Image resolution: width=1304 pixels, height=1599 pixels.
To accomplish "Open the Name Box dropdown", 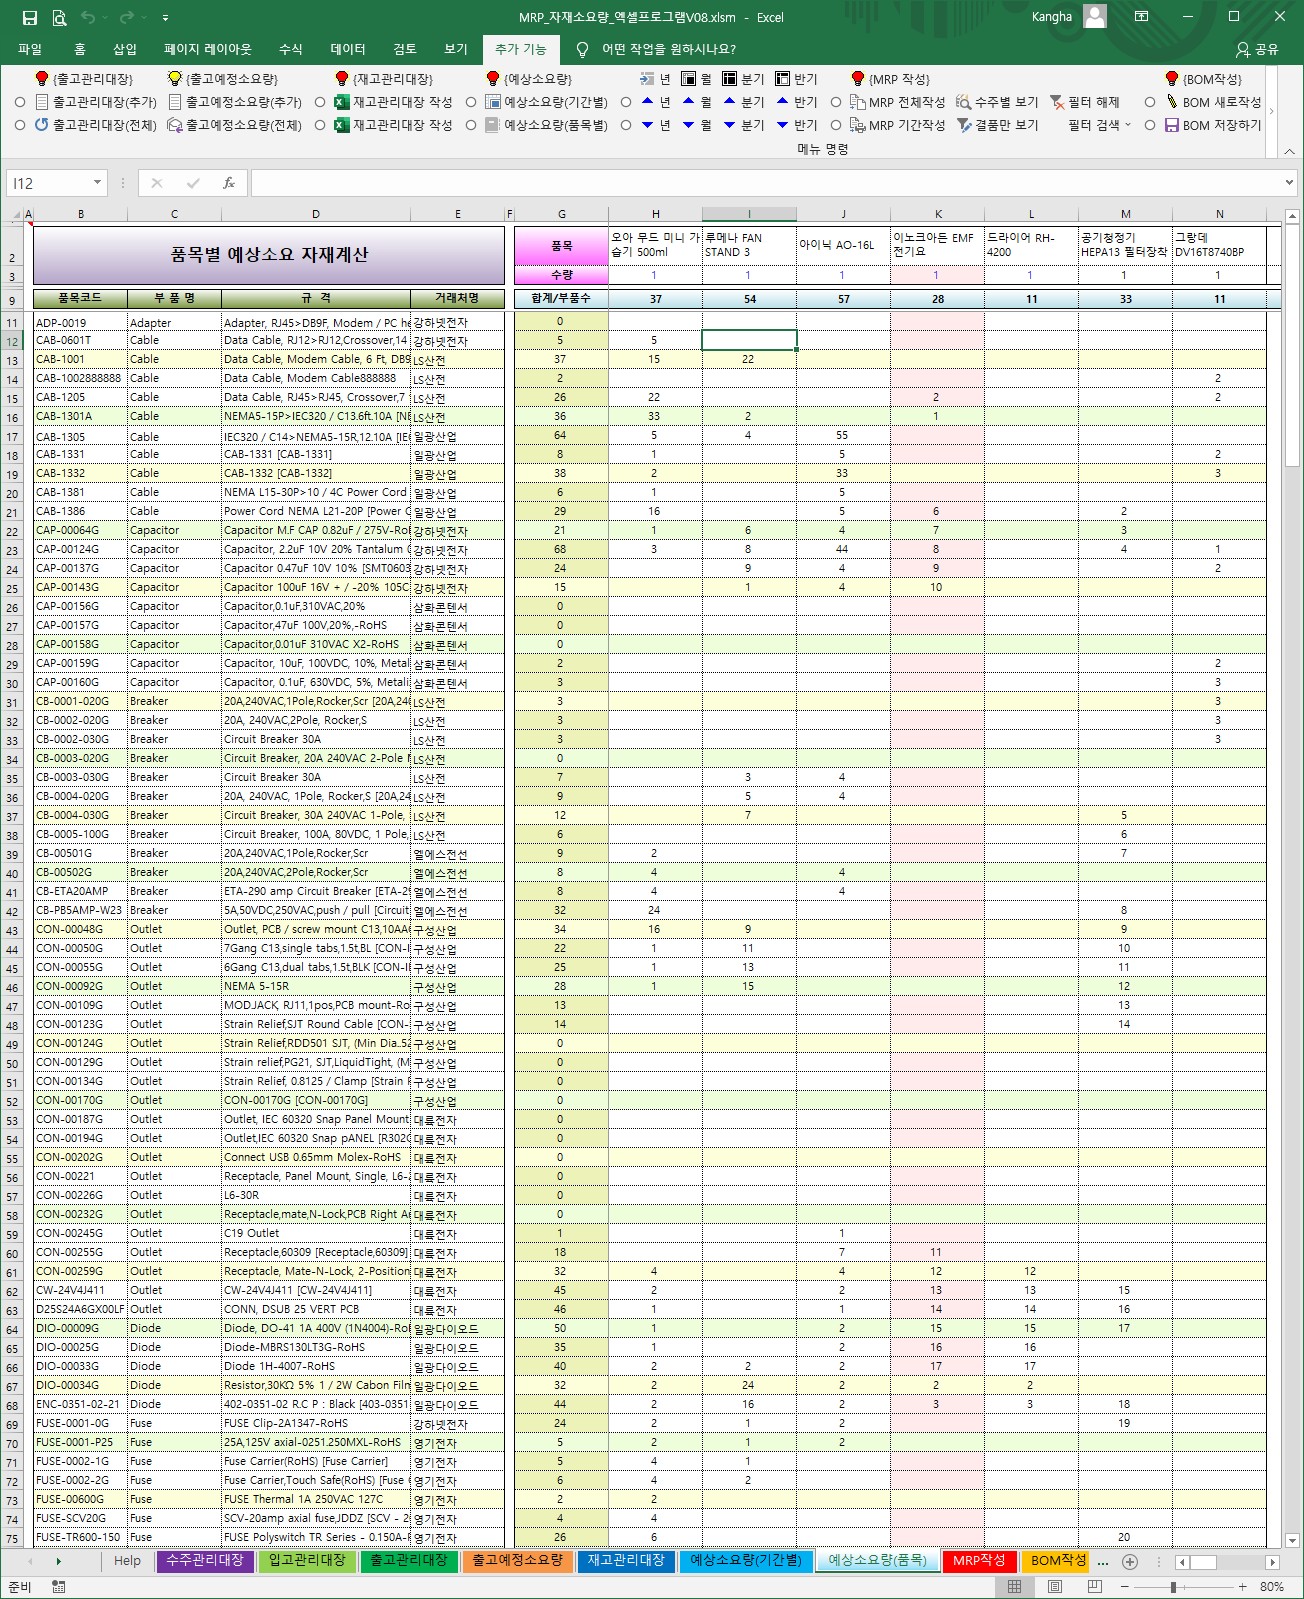I will click(x=97, y=183).
